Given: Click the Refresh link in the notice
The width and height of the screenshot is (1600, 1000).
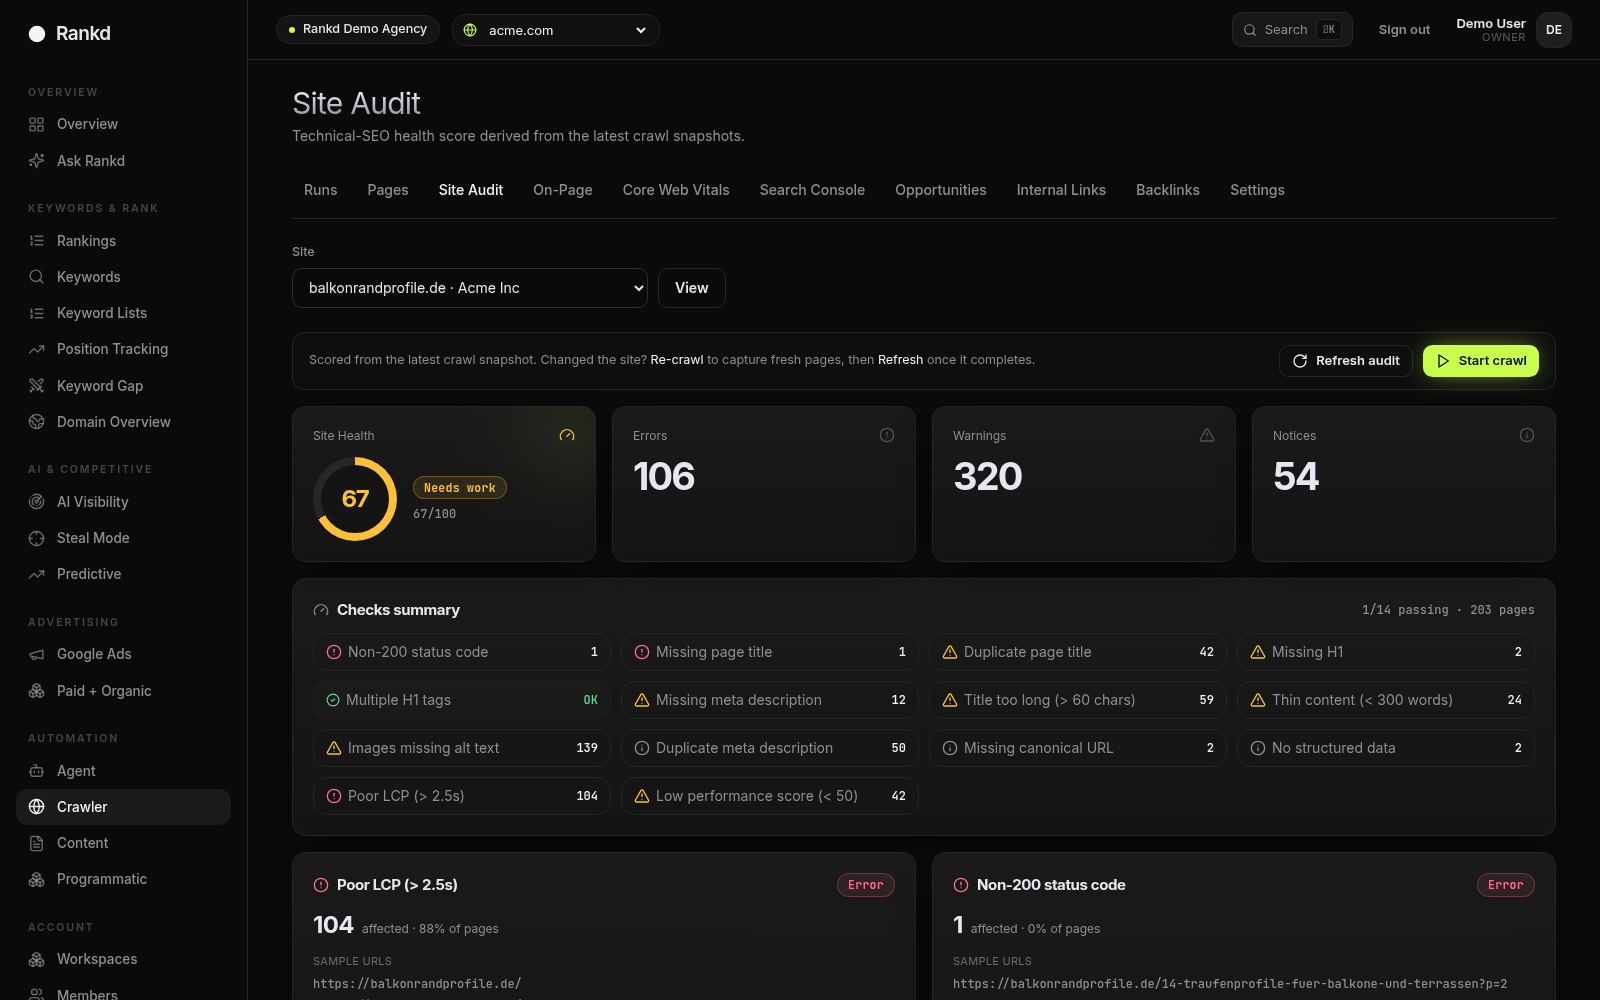Looking at the screenshot, I should click(x=900, y=360).
